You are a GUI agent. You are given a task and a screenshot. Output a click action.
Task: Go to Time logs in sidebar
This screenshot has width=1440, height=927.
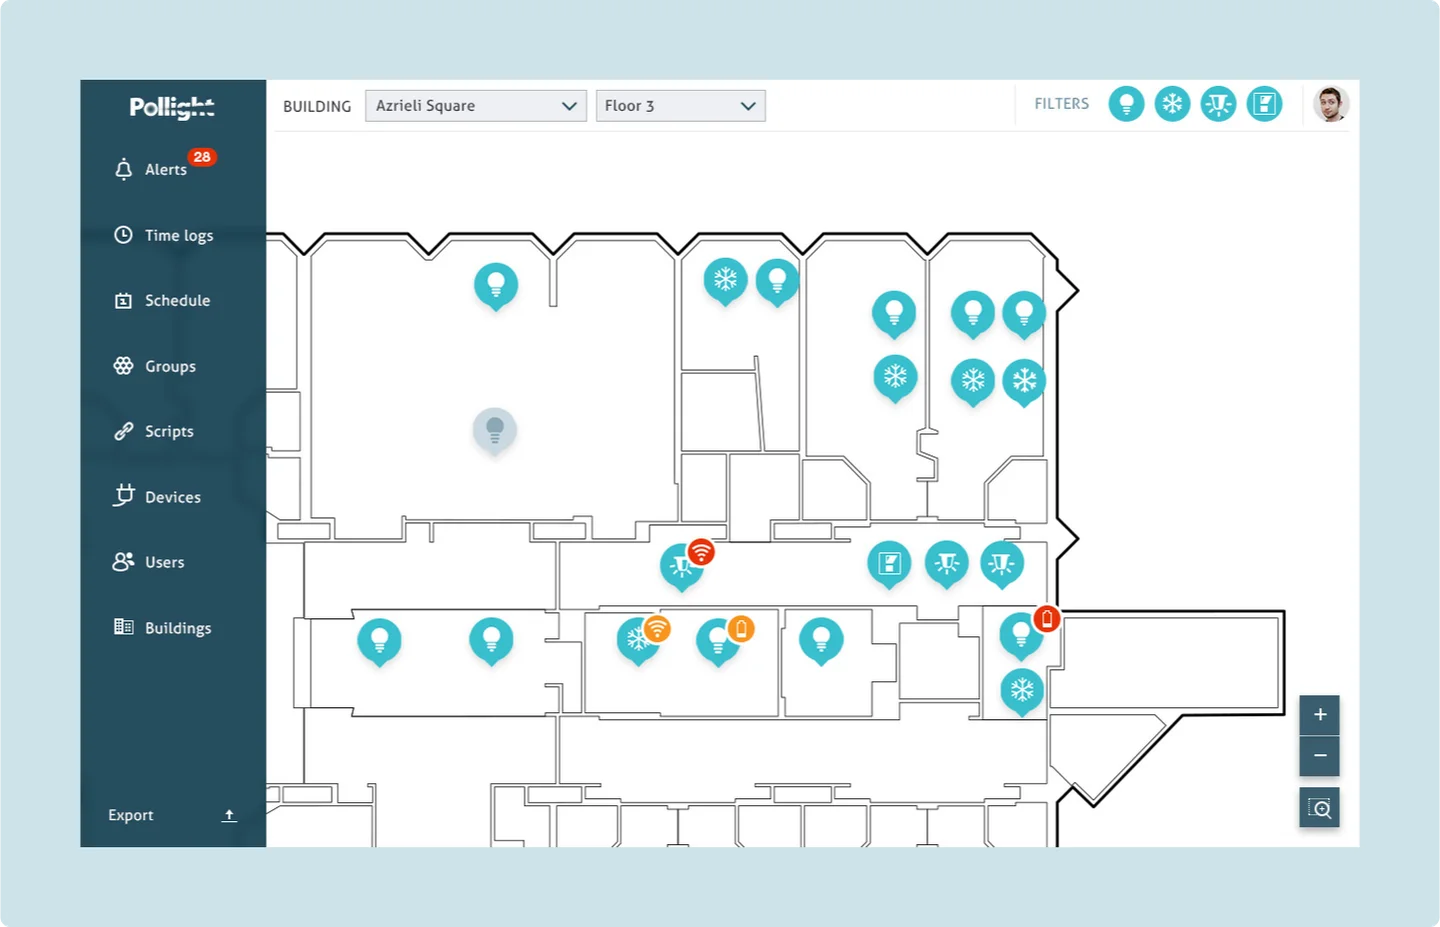[163, 235]
